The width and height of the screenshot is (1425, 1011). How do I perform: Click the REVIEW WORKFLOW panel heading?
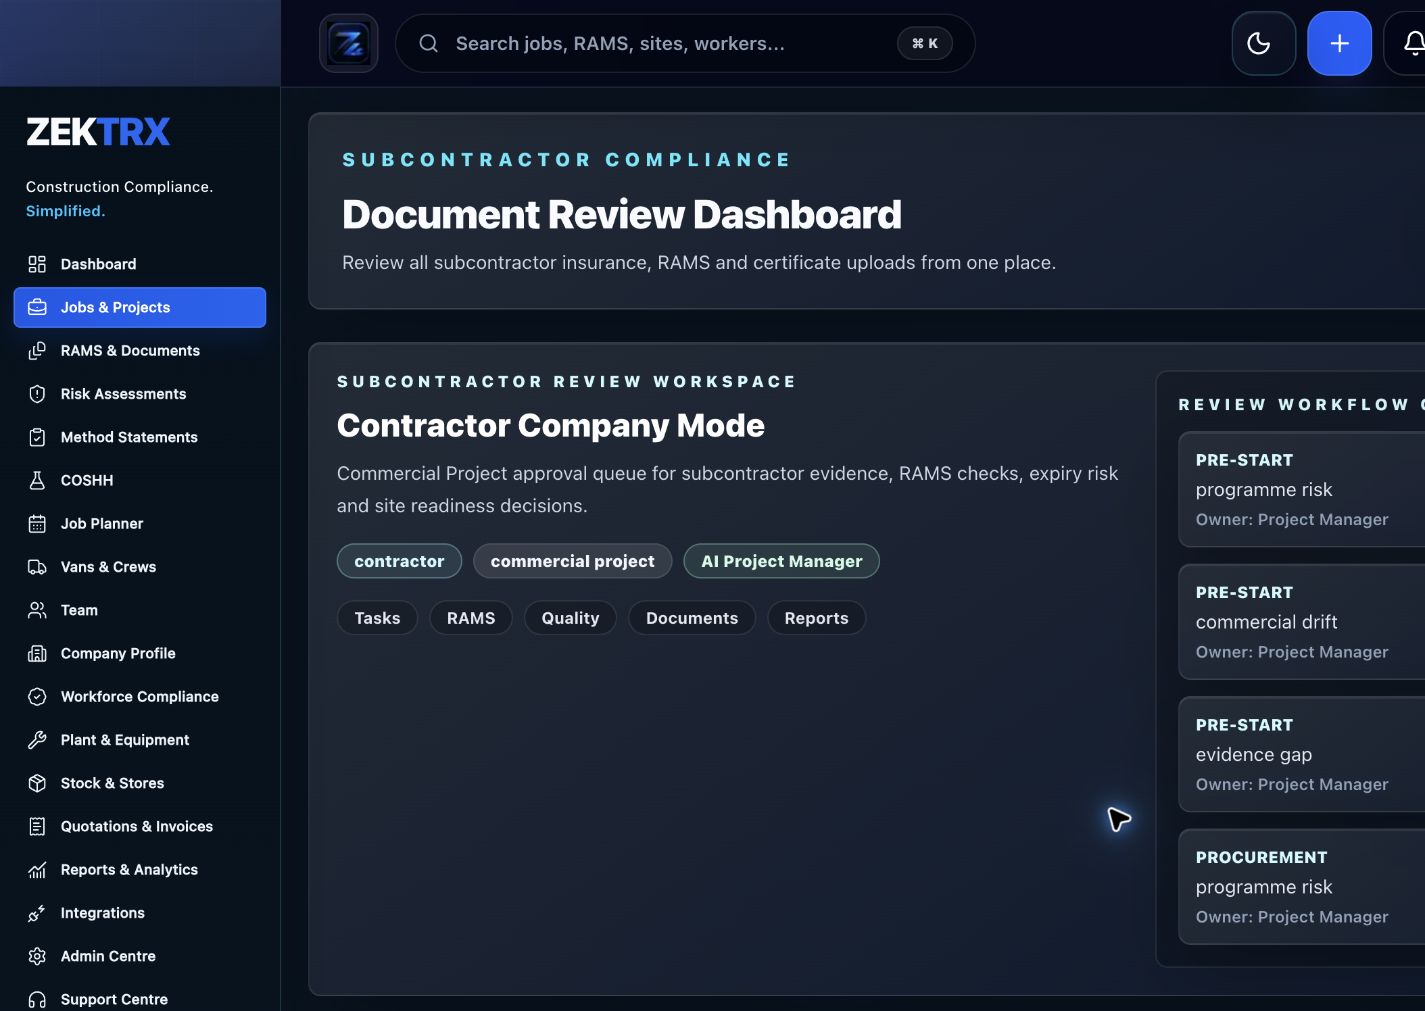(1301, 404)
